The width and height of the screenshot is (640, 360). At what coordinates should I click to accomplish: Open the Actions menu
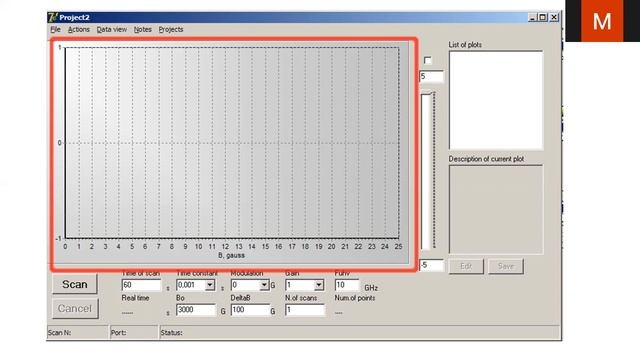(78, 29)
